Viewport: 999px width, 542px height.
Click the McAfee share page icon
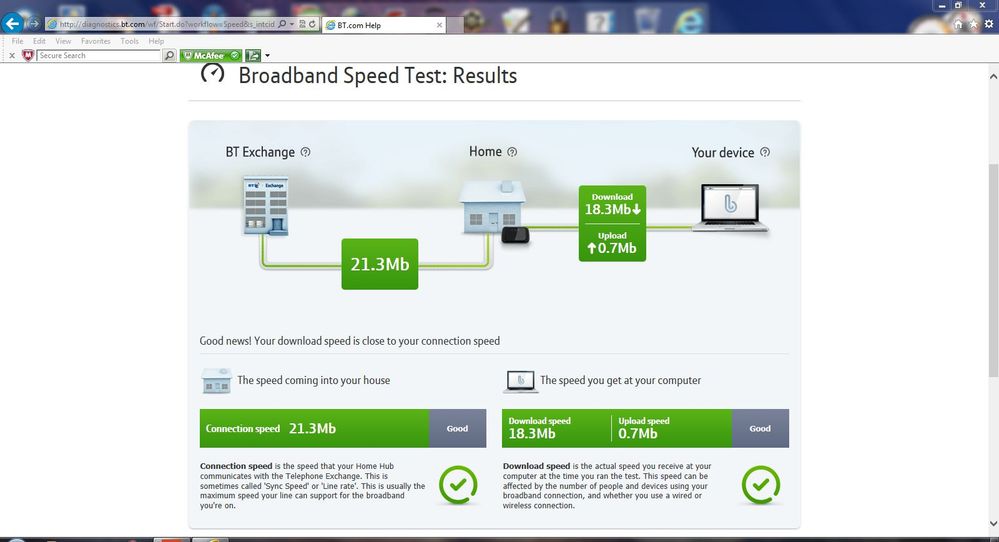(253, 55)
